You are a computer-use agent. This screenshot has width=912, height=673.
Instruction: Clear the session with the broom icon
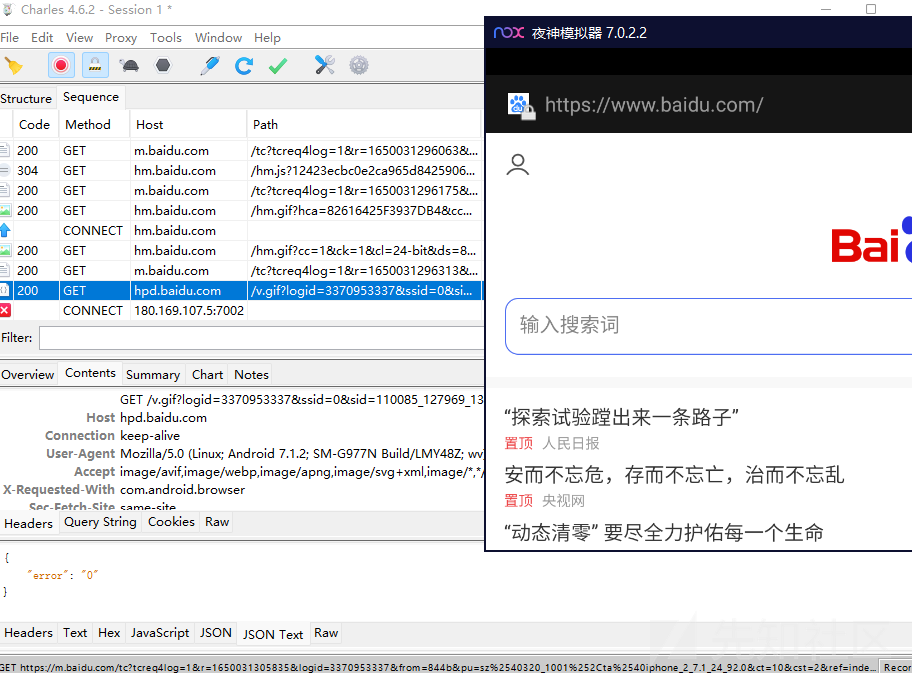(x=13, y=66)
